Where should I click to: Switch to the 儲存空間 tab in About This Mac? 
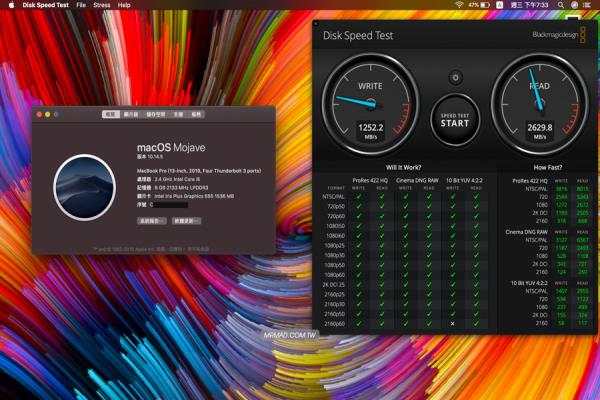point(156,114)
